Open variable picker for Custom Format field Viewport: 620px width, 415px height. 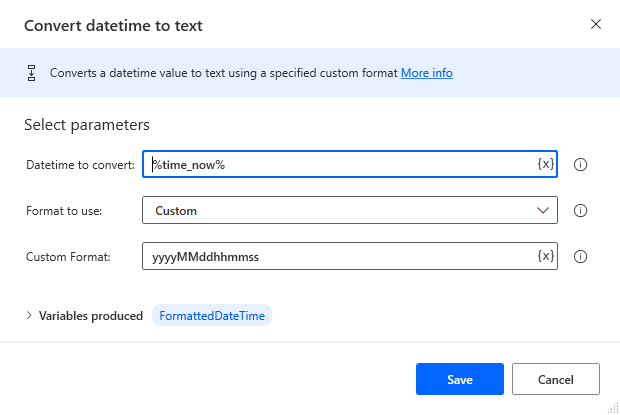[x=545, y=256]
